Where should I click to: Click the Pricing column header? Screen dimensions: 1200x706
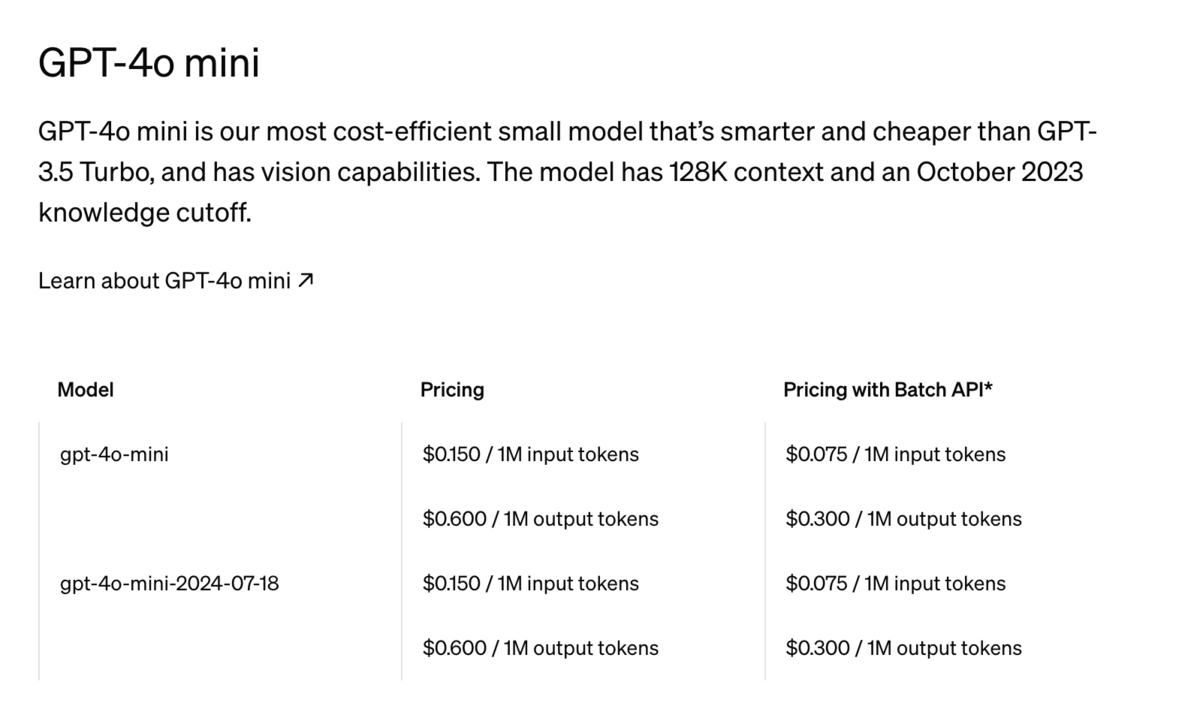452,390
